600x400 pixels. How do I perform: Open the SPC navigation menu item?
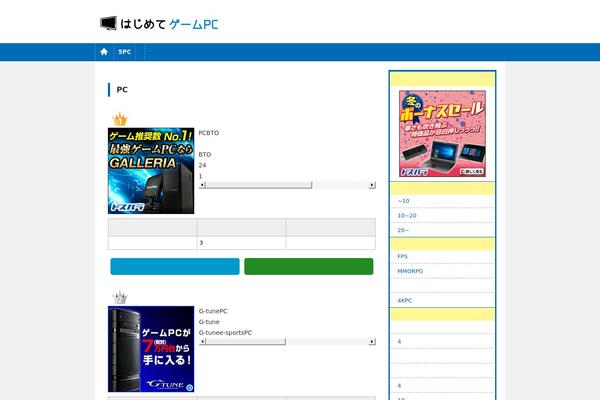125,52
